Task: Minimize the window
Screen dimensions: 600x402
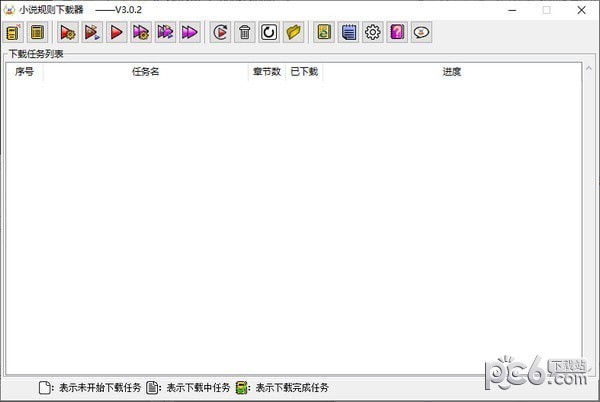Action: [512, 10]
